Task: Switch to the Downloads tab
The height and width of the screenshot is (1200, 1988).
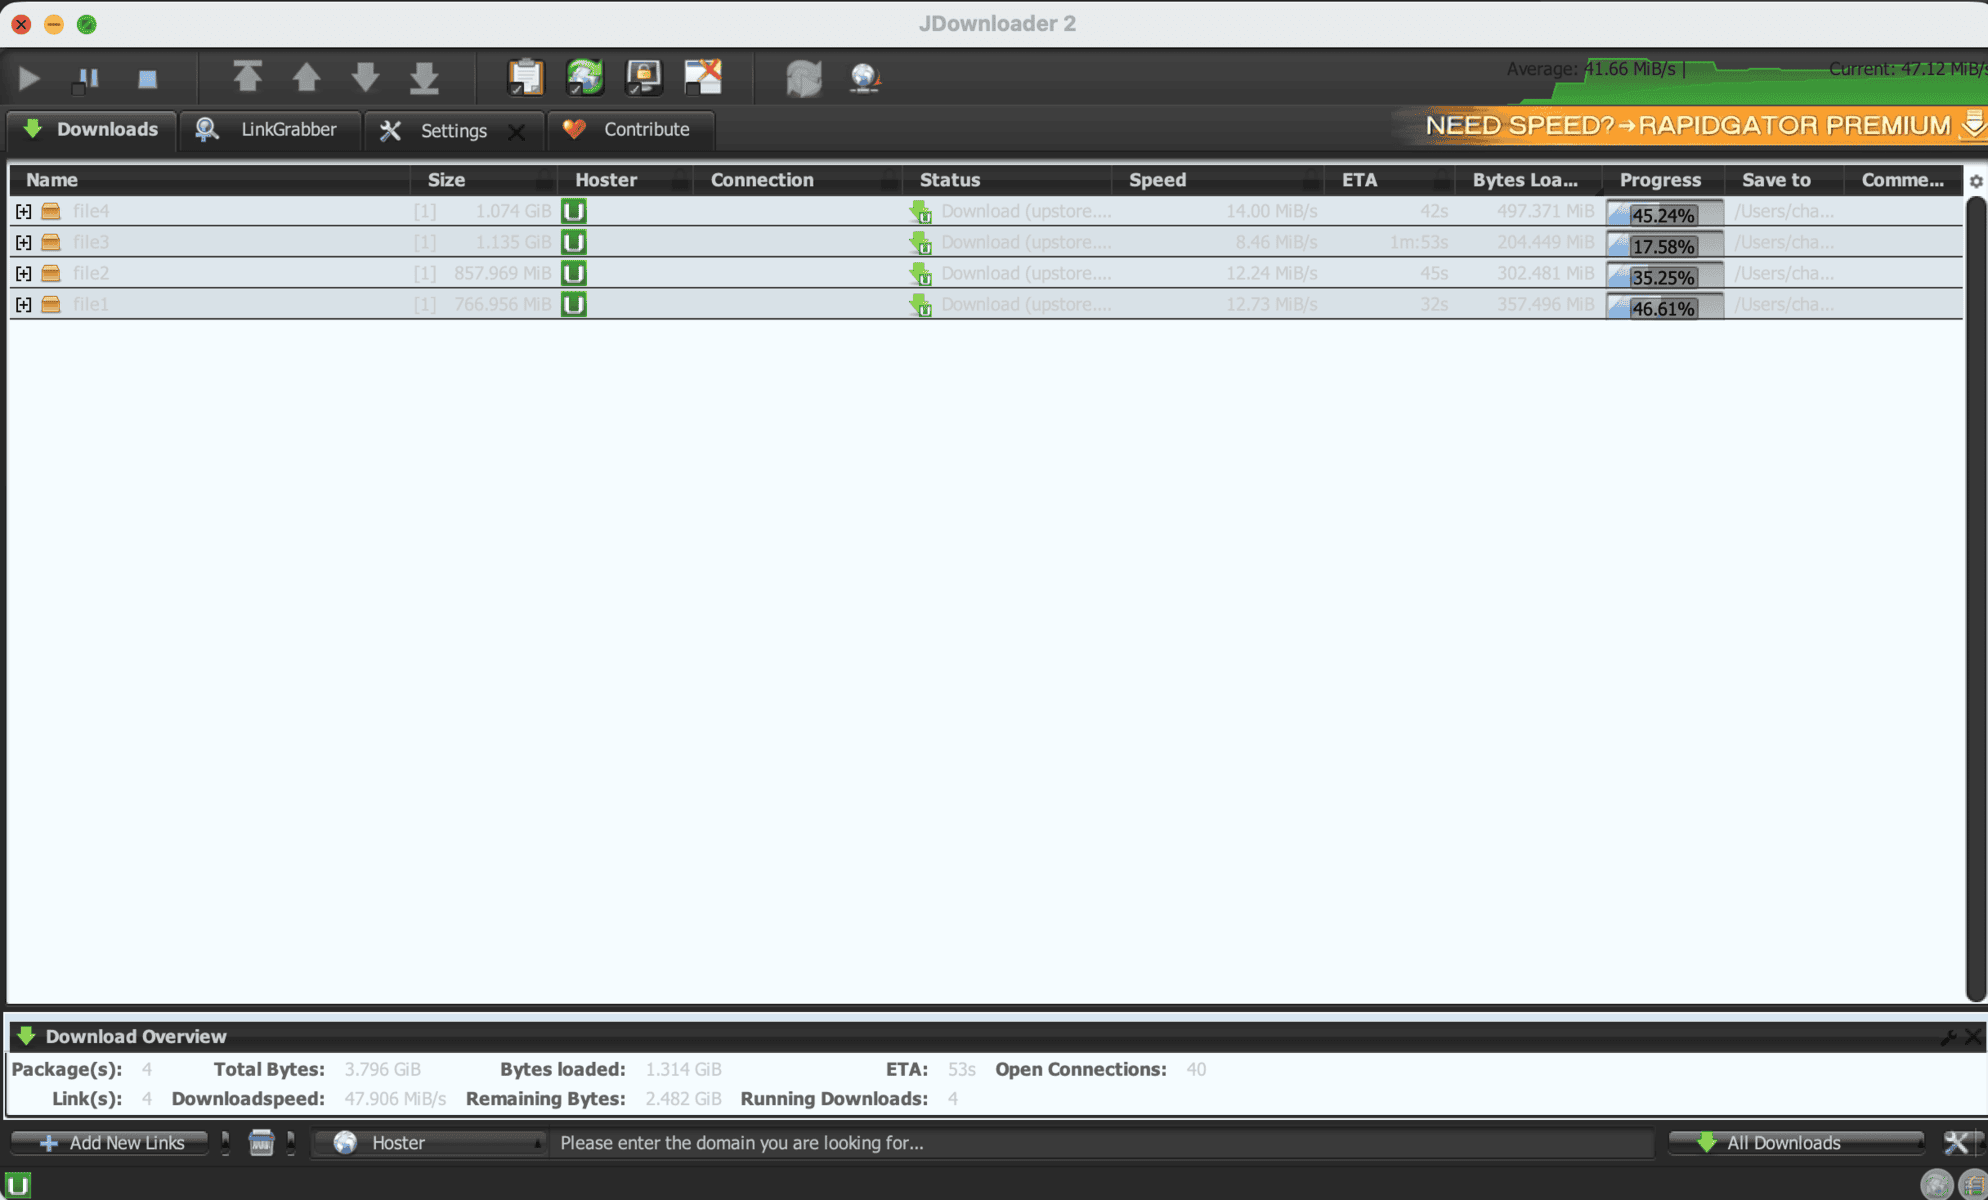Action: pos(91,130)
